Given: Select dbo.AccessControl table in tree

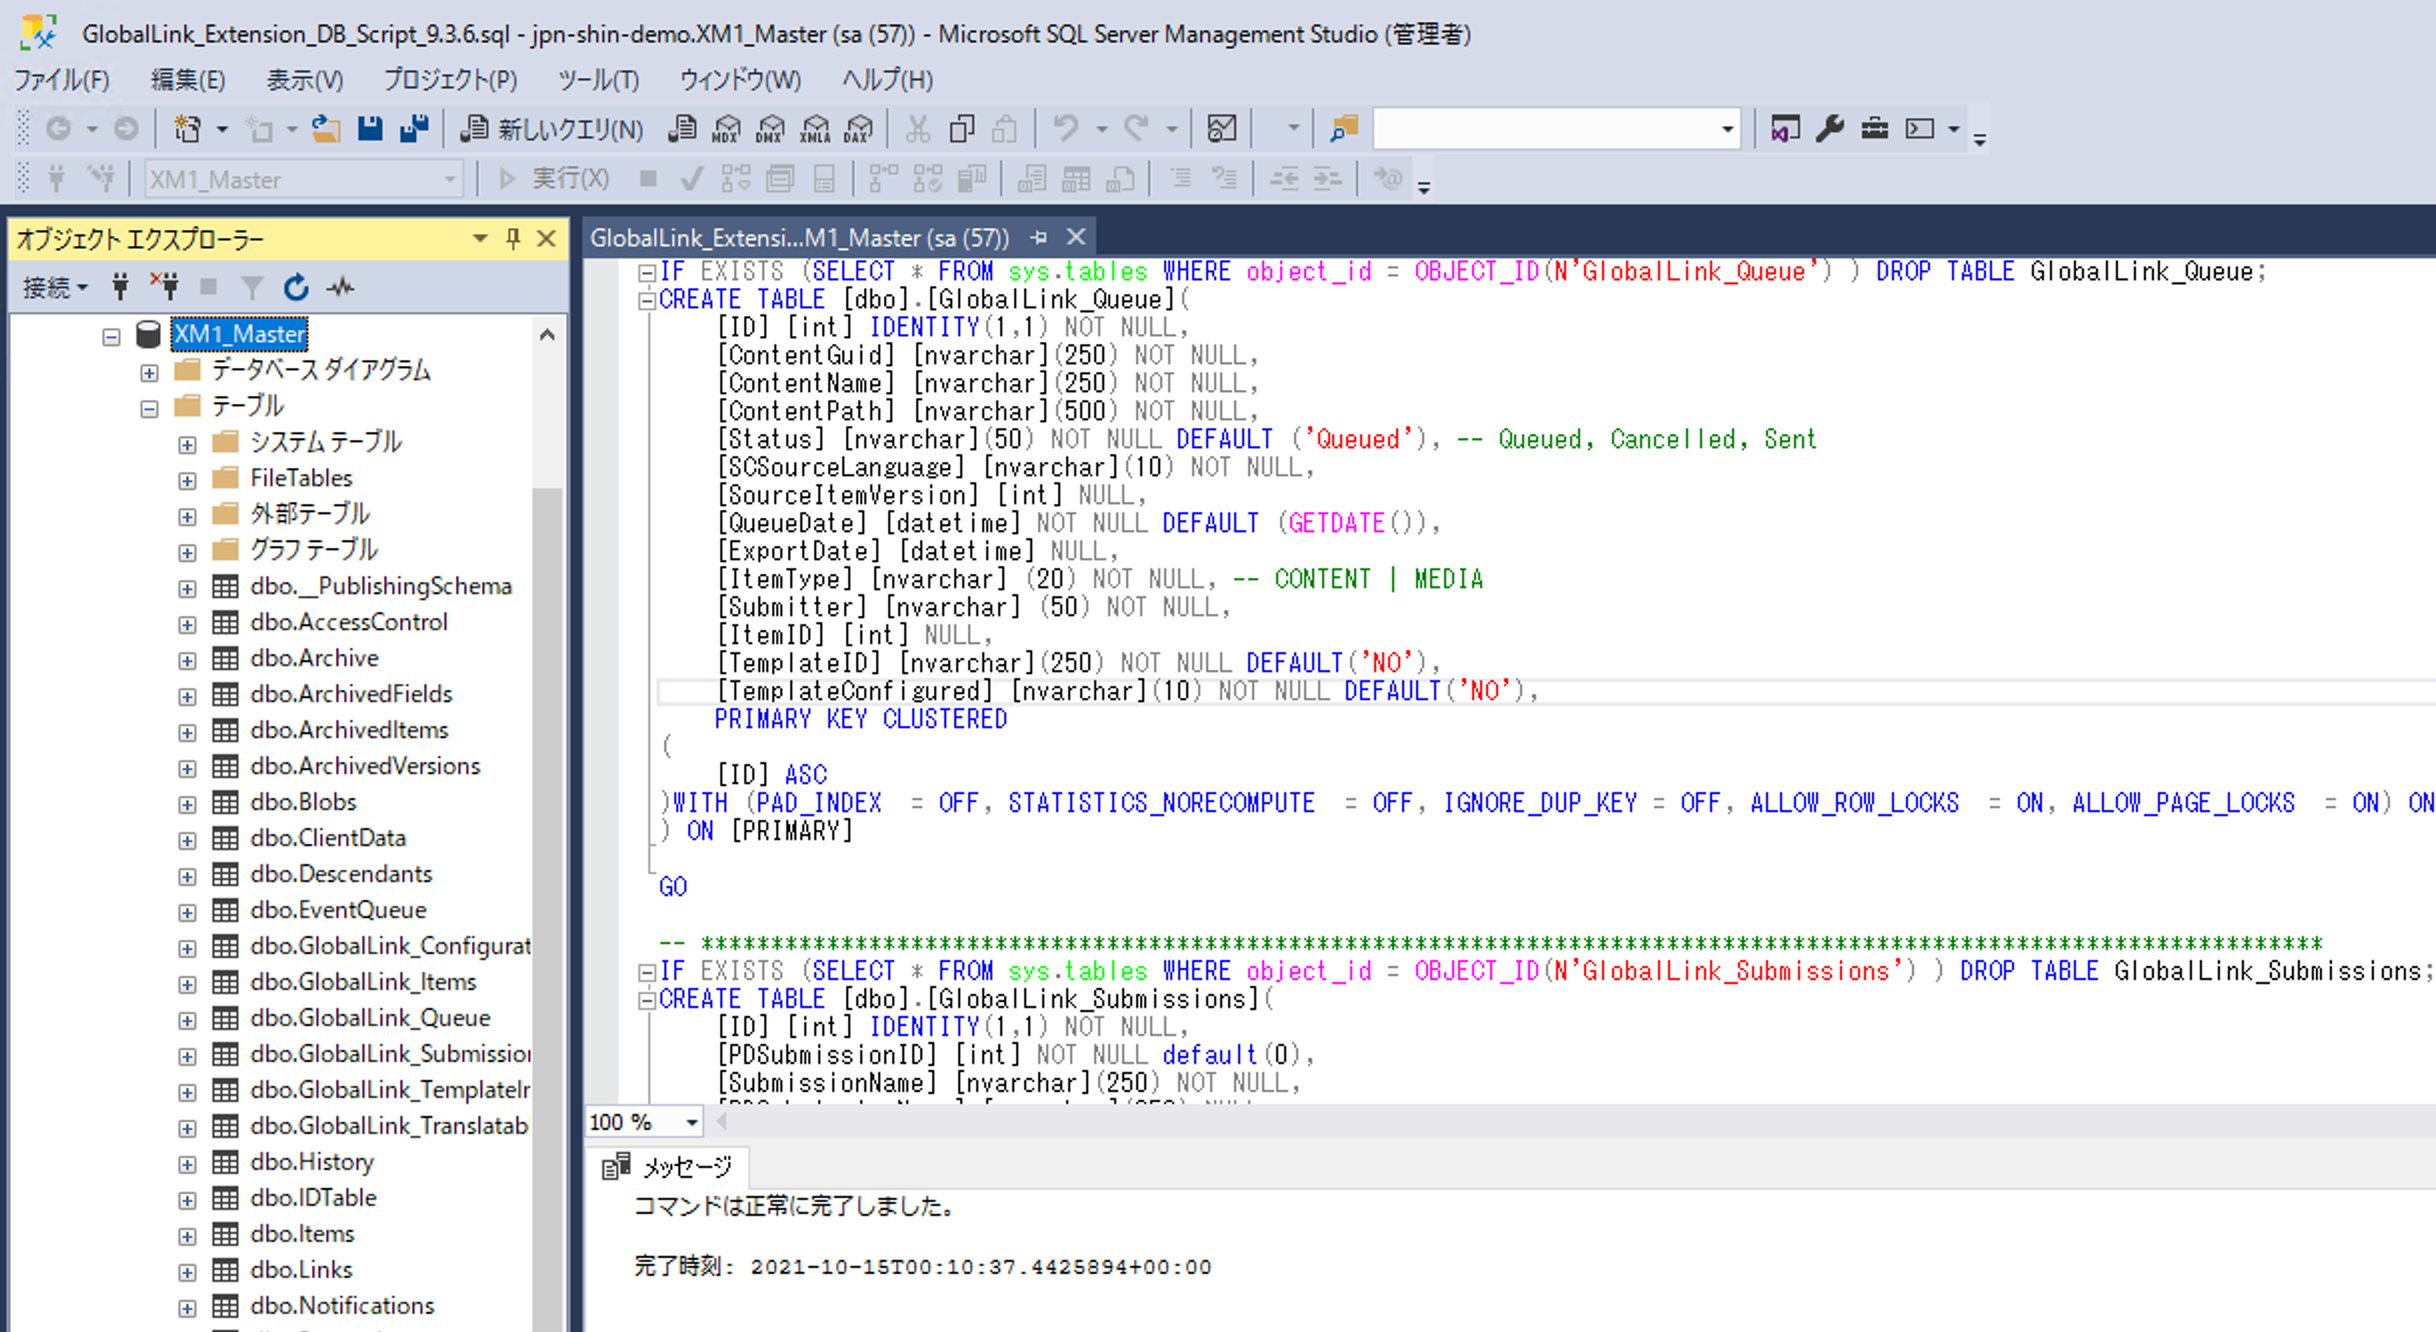Looking at the screenshot, I should pyautogui.click(x=349, y=622).
